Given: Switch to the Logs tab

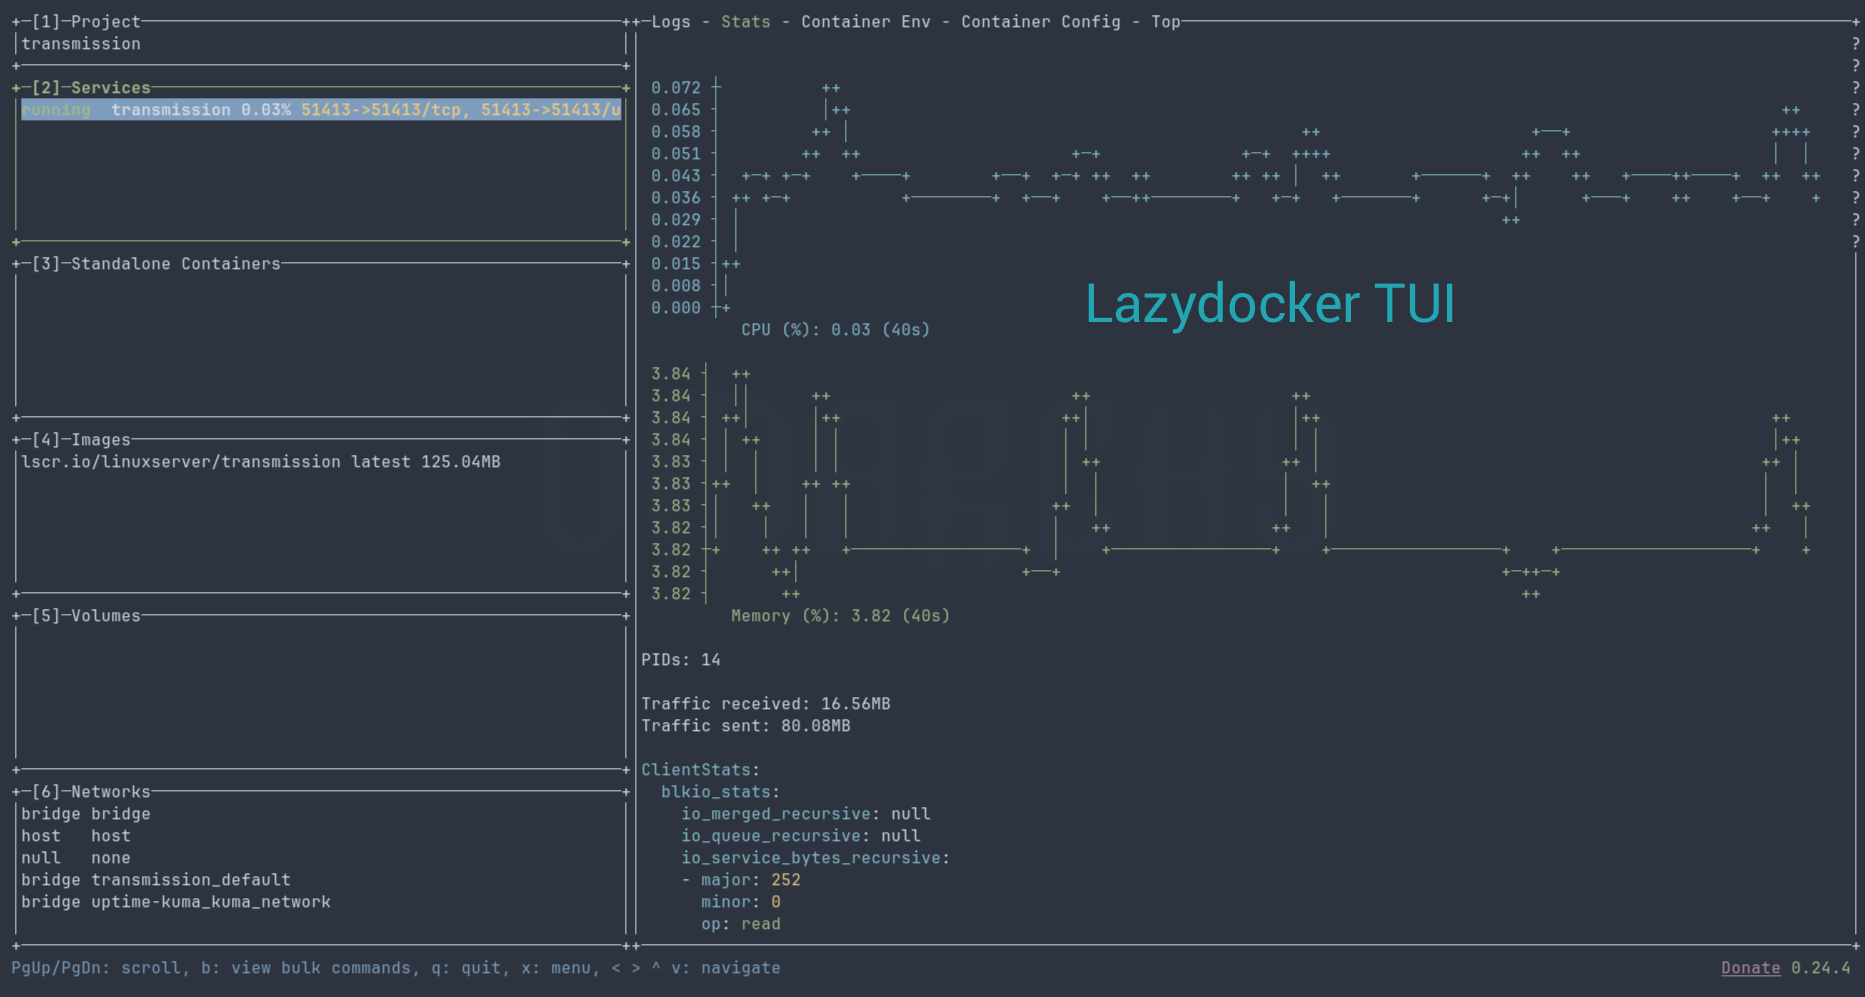Looking at the screenshot, I should click(671, 22).
